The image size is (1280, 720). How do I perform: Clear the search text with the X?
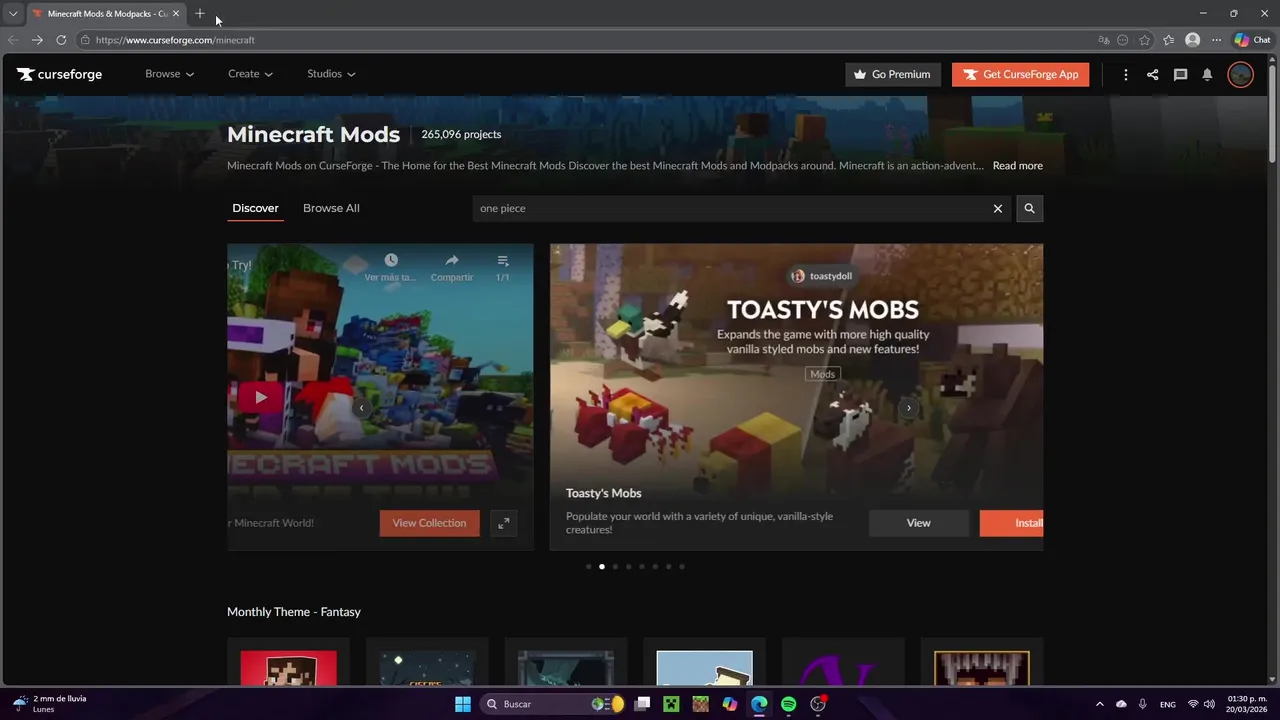tap(997, 208)
